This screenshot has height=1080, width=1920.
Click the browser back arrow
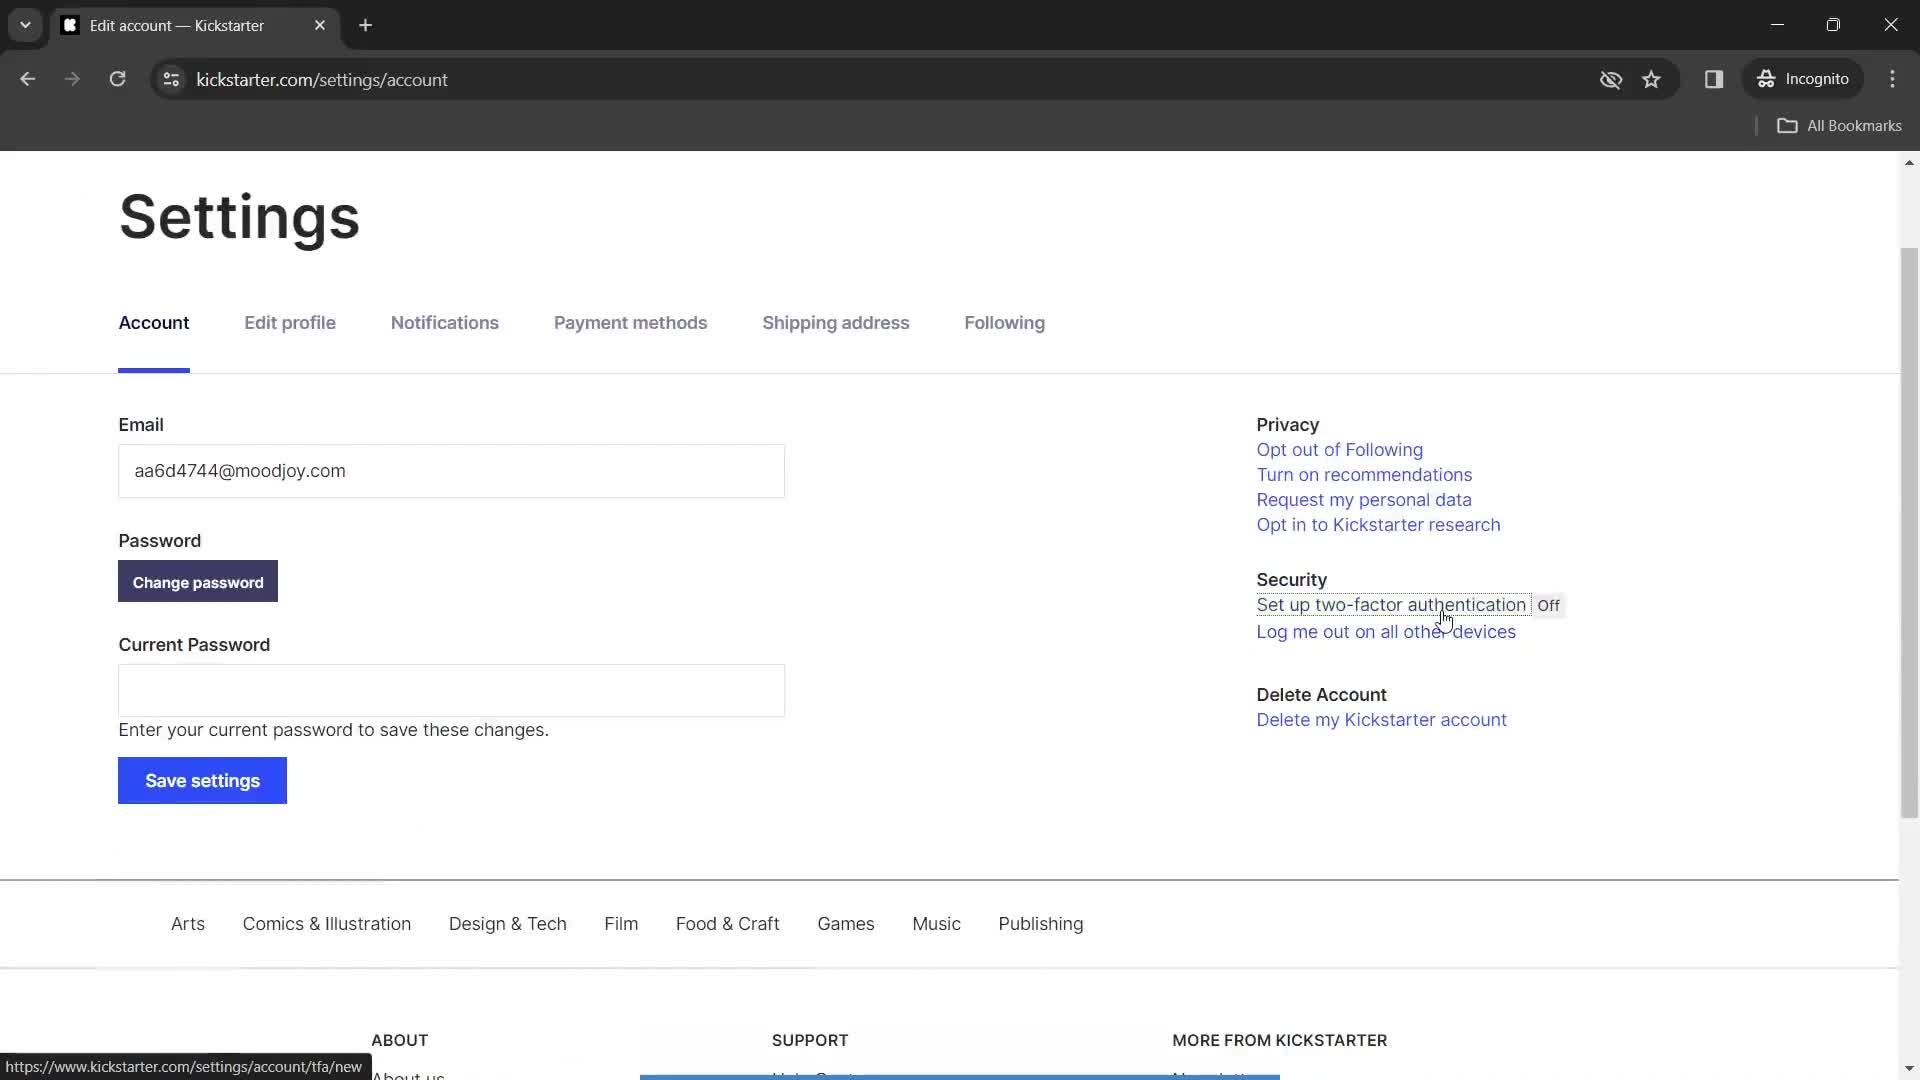point(28,79)
